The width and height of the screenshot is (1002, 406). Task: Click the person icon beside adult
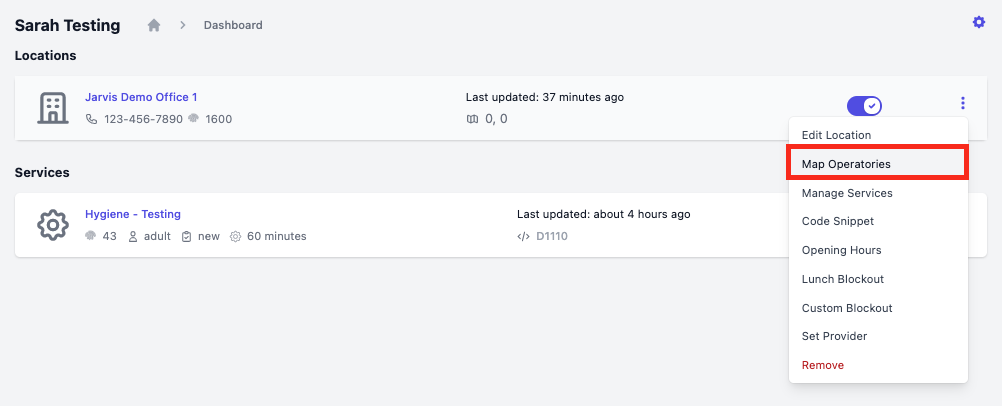(x=133, y=237)
